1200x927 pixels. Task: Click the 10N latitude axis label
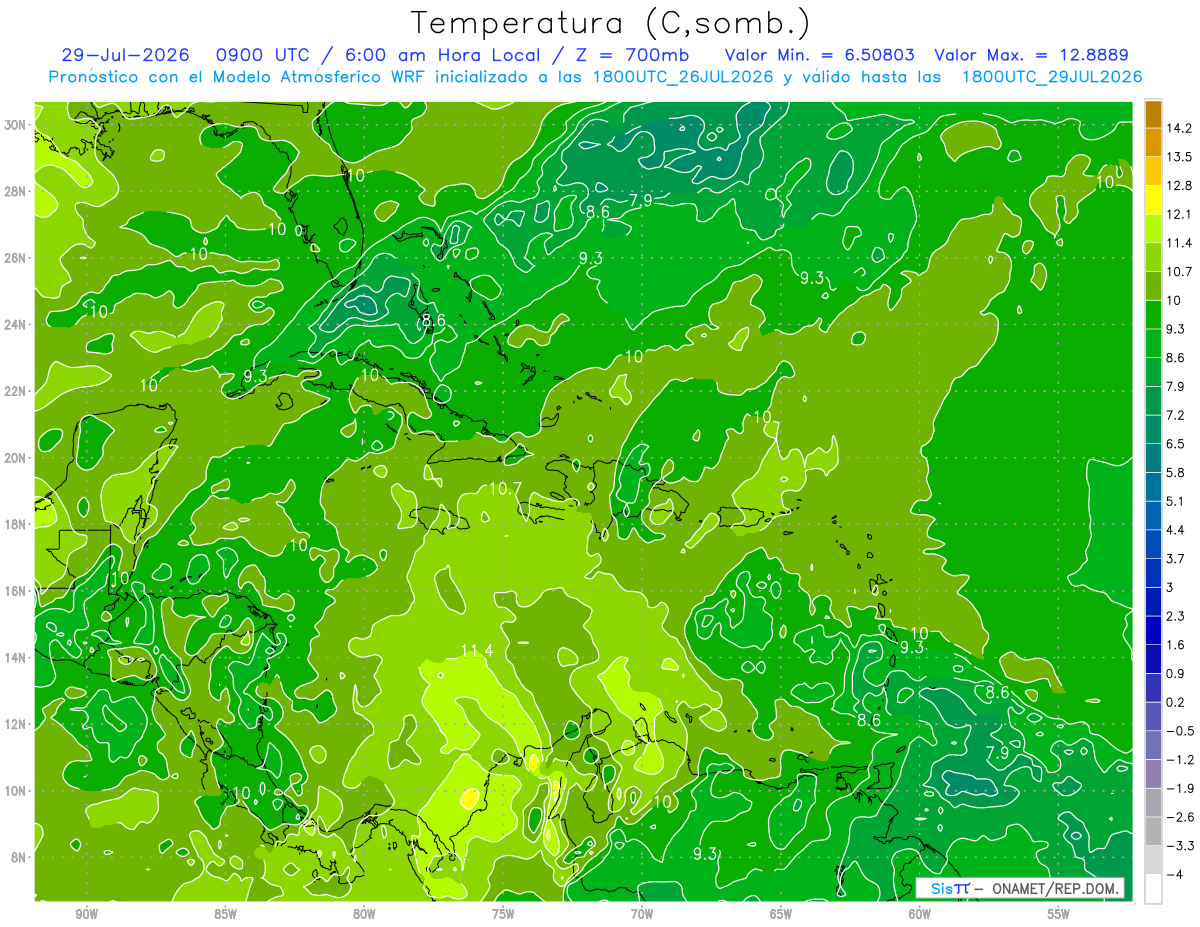coord(15,791)
